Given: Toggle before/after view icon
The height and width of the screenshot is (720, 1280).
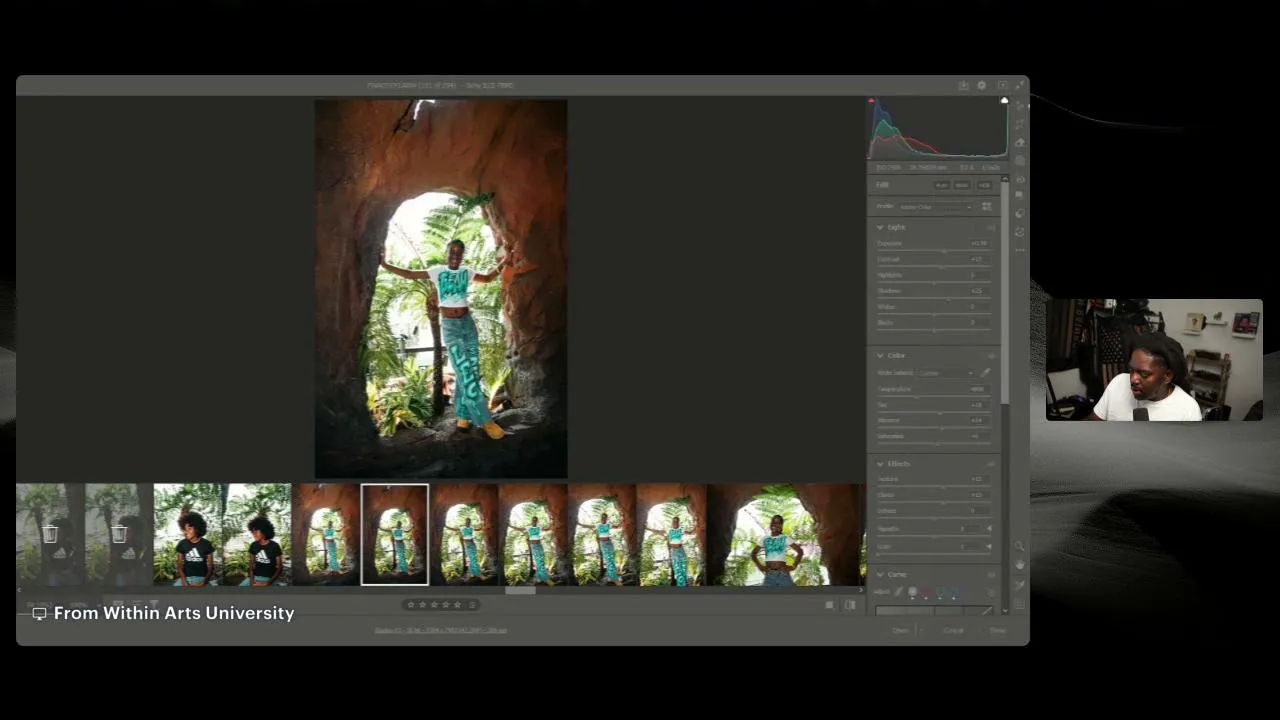Looking at the screenshot, I should (850, 604).
